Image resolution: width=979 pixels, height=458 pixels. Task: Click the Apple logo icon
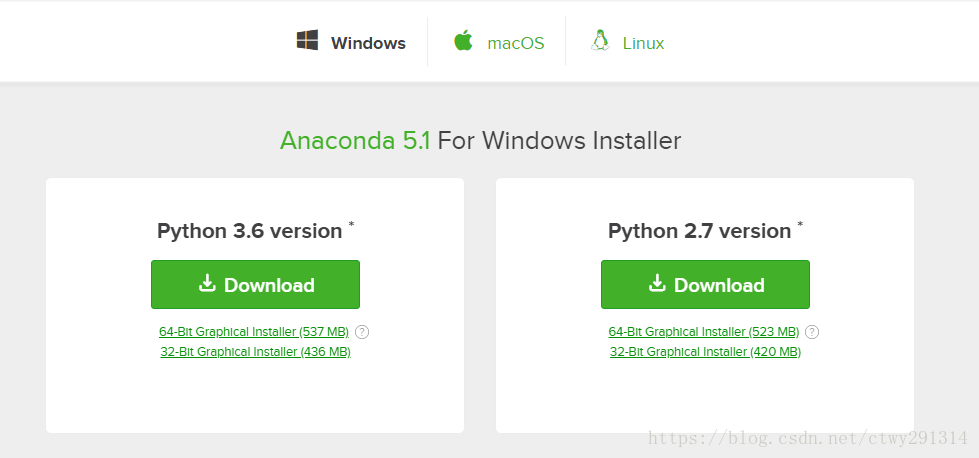pos(463,41)
